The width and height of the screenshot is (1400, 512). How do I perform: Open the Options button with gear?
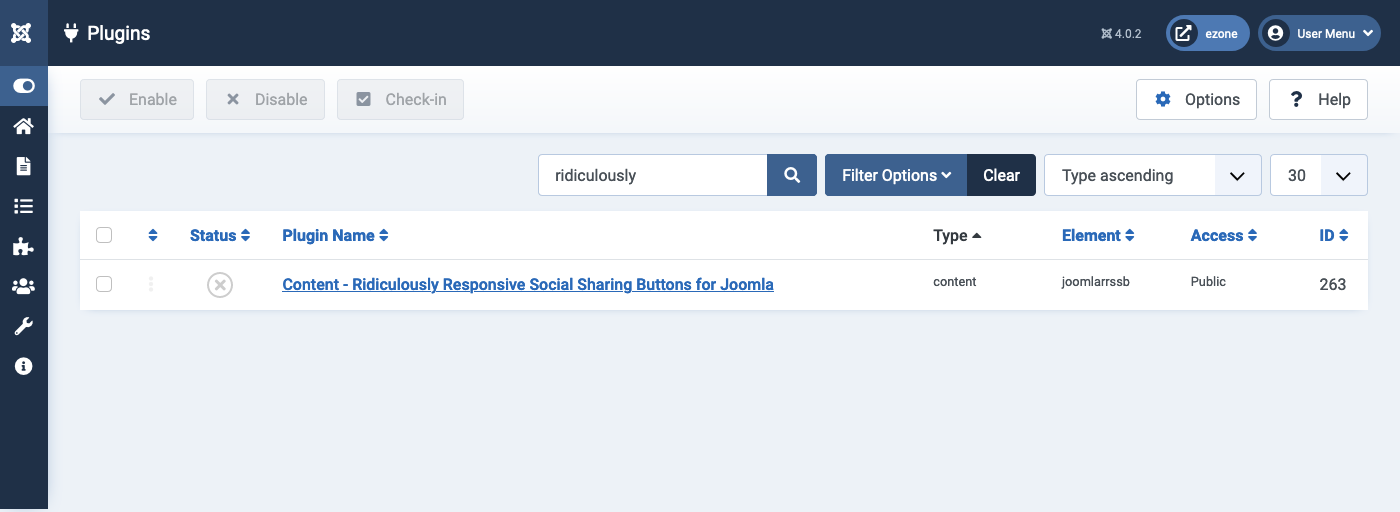pos(1196,100)
